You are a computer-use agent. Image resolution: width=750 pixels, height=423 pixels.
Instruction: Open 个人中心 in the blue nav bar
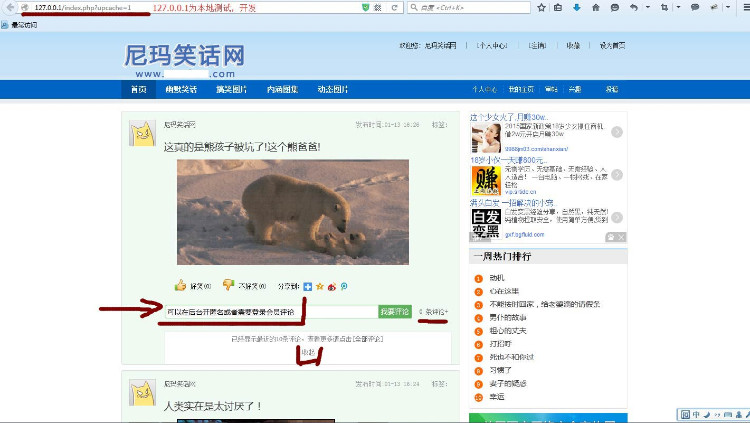[485, 89]
